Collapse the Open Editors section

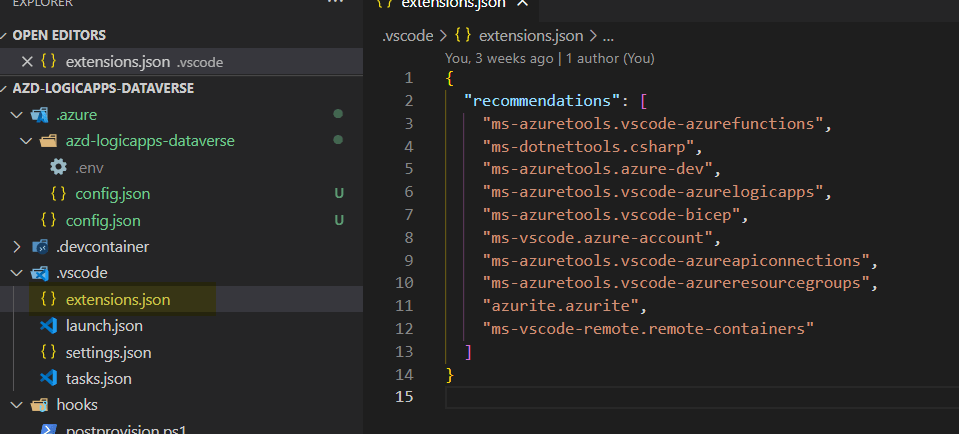(x=6, y=36)
